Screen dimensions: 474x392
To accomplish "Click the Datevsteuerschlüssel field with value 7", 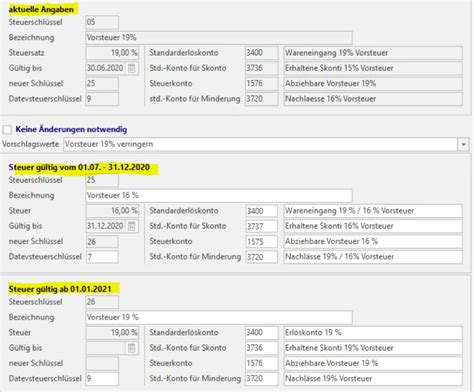I will pyautogui.click(x=102, y=257).
